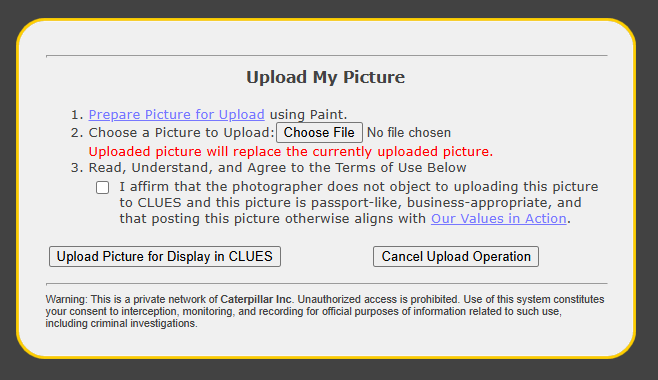The height and width of the screenshot is (380, 658).
Task: Tick the photographer affirmation checkbox
Action: tap(102, 187)
